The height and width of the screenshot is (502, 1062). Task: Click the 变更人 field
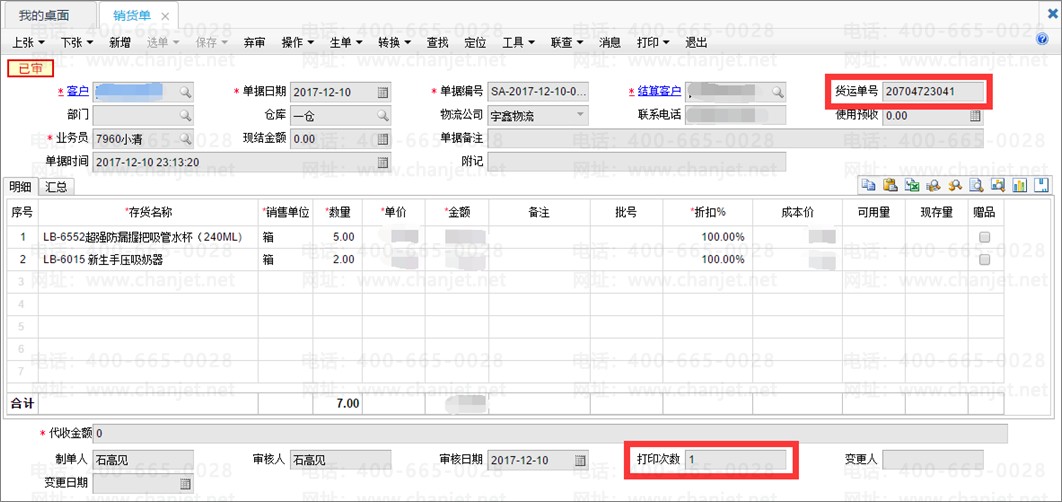(933, 460)
